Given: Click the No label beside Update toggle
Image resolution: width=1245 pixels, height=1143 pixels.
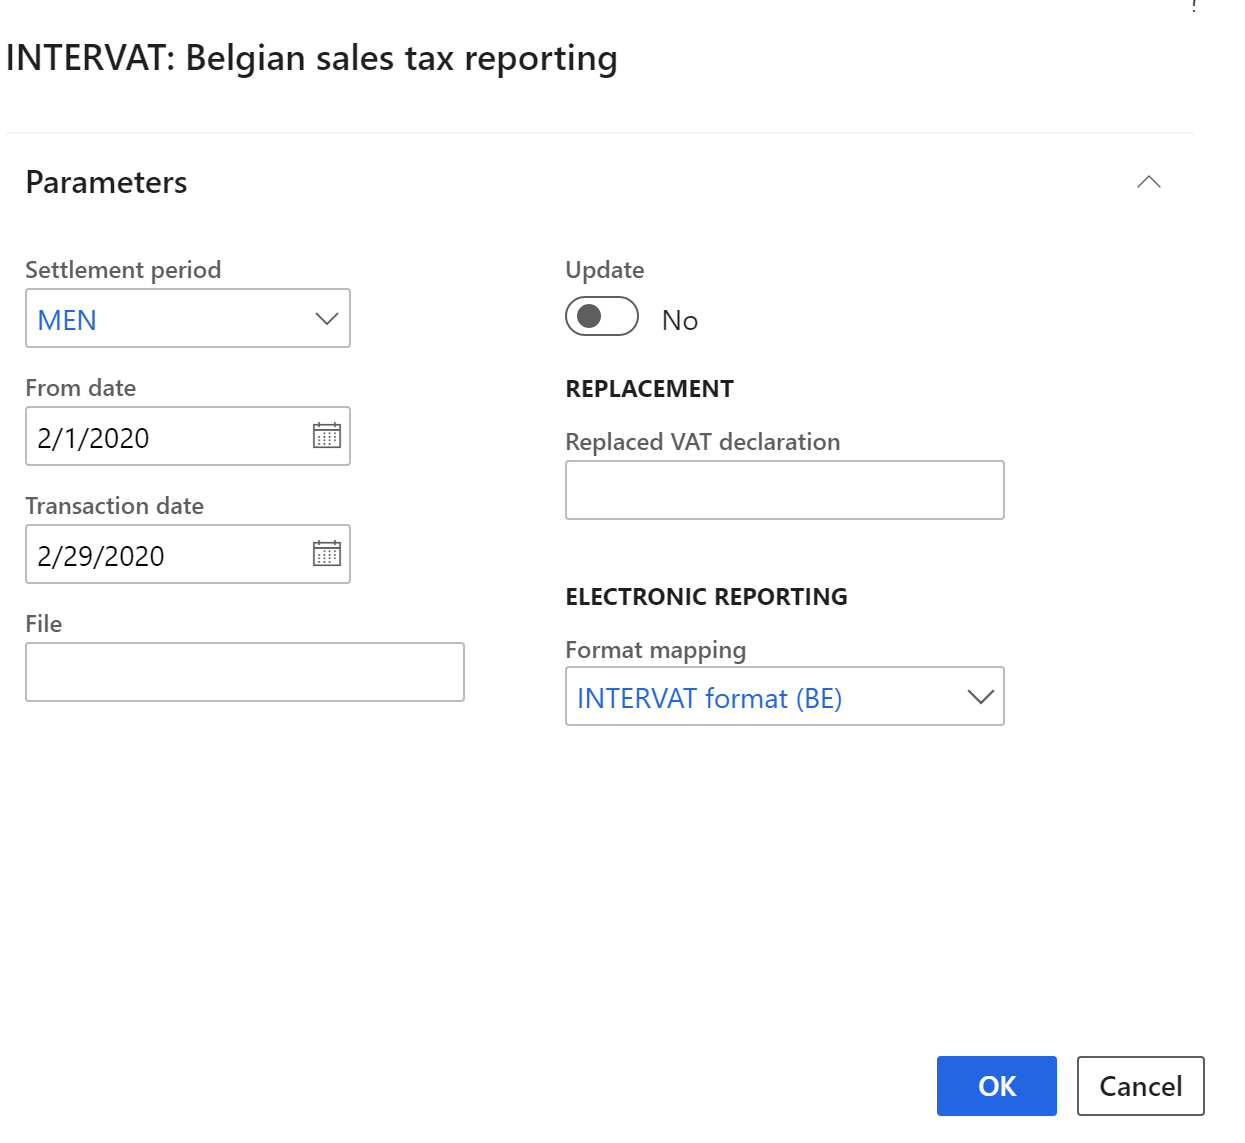Looking at the screenshot, I should point(680,320).
